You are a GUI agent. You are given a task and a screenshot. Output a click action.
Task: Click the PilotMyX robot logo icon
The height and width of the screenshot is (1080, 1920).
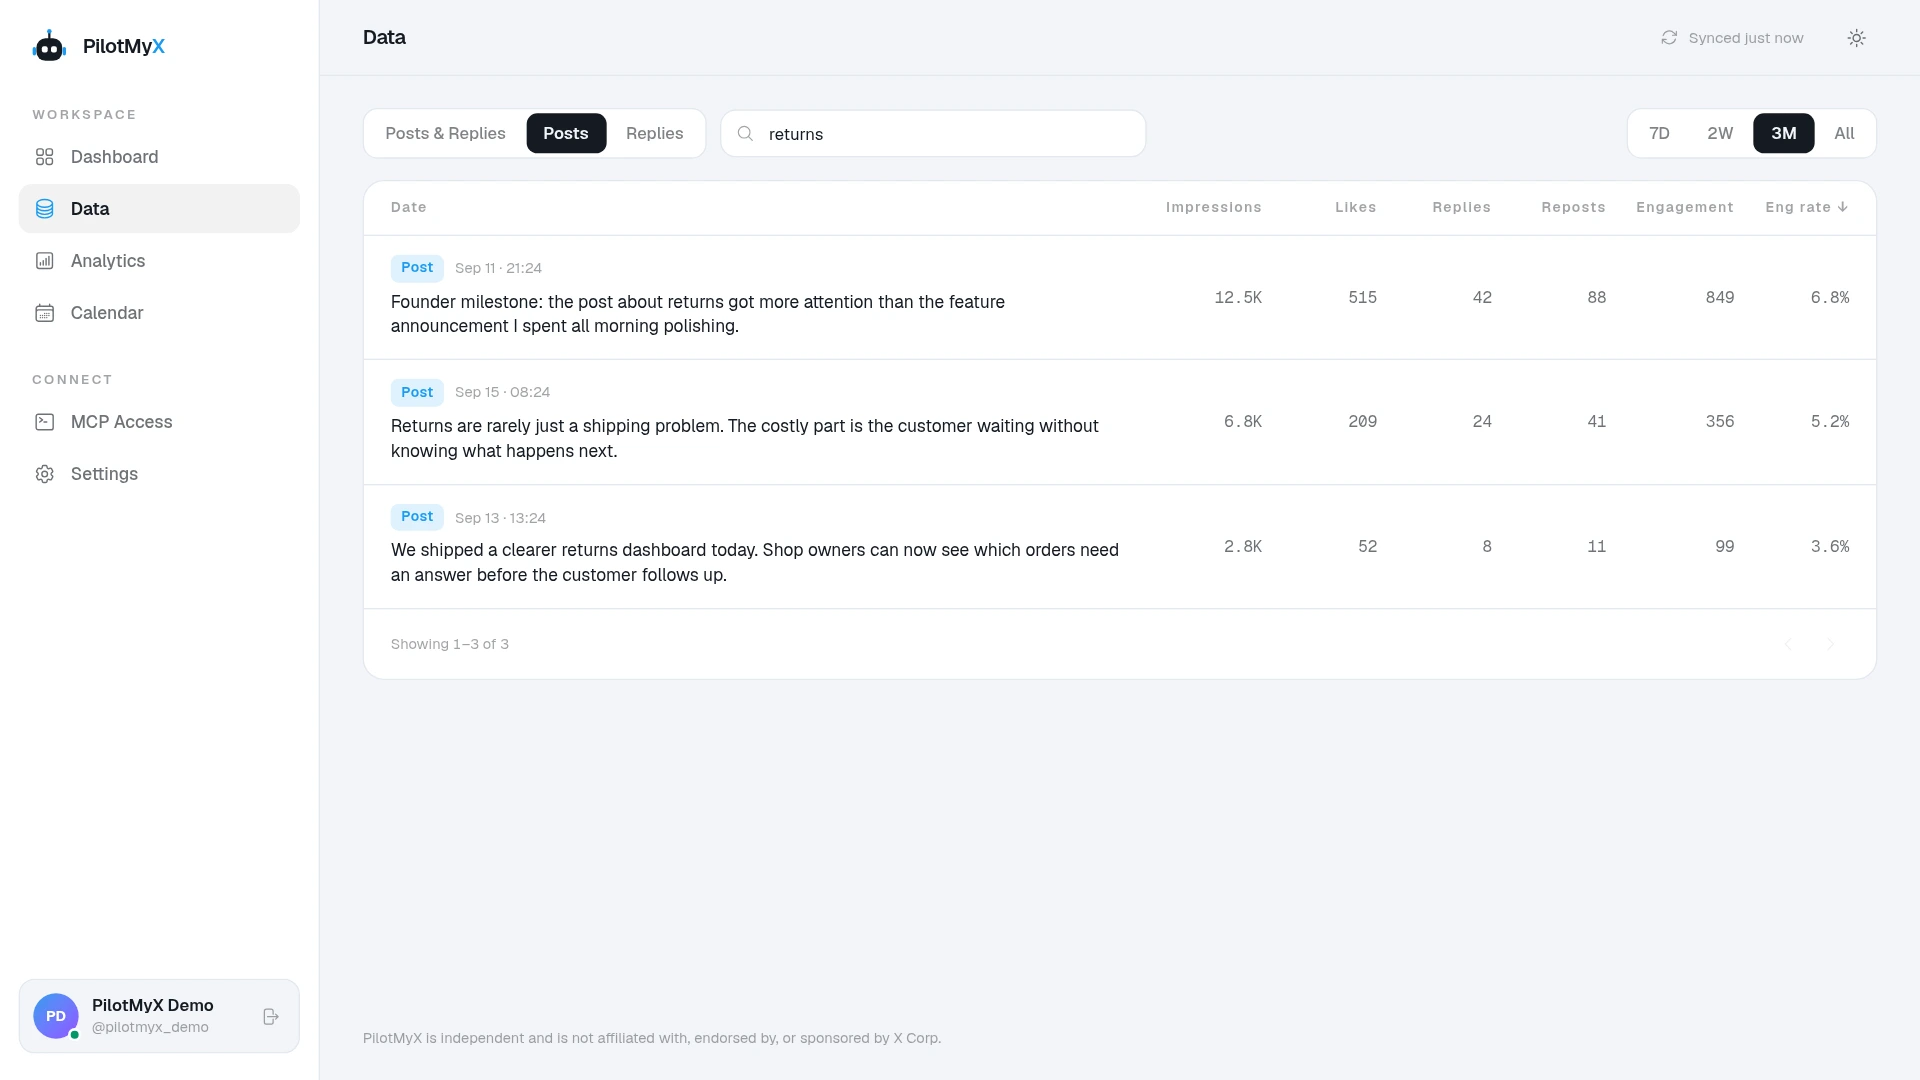(x=49, y=46)
